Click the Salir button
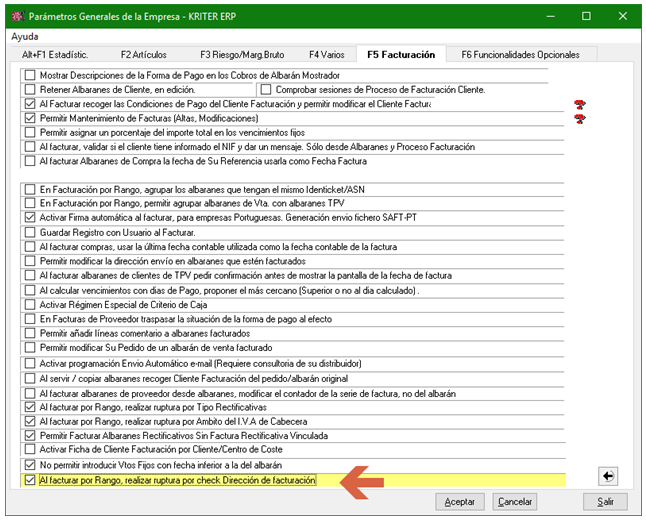Viewport: 646px width, 520px height. (x=605, y=501)
